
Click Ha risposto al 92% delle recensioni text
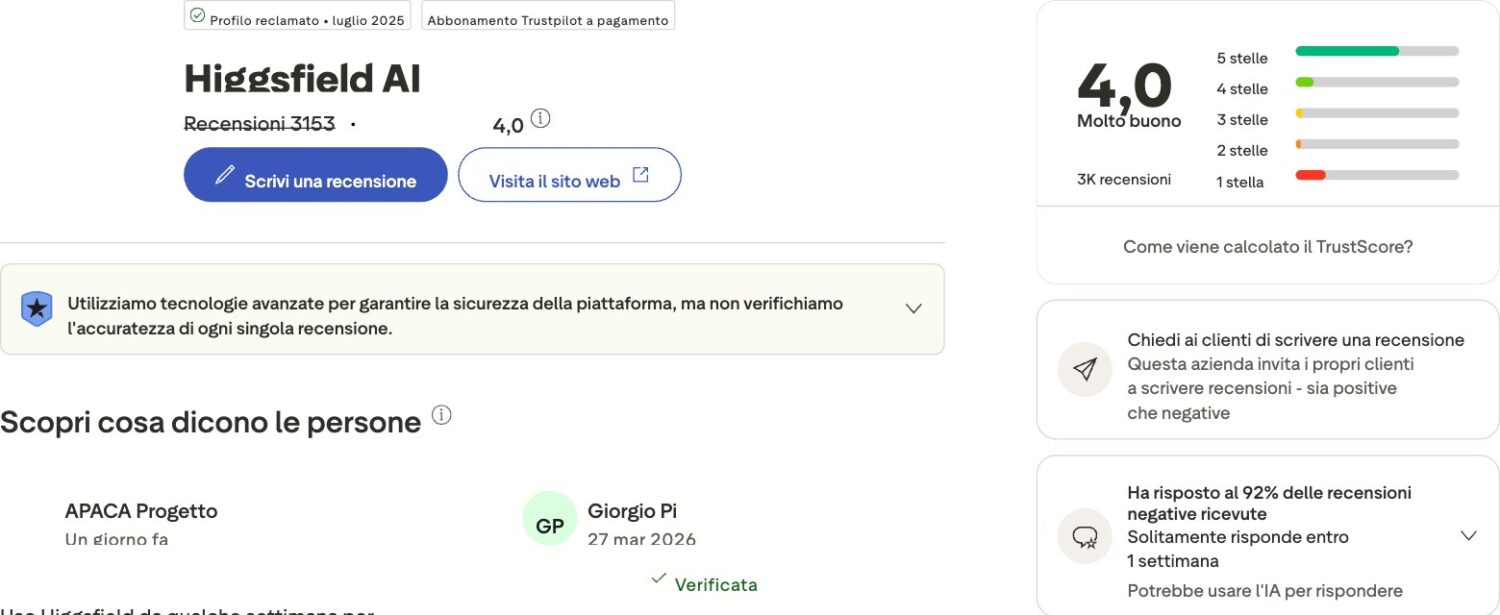pyautogui.click(x=1269, y=503)
